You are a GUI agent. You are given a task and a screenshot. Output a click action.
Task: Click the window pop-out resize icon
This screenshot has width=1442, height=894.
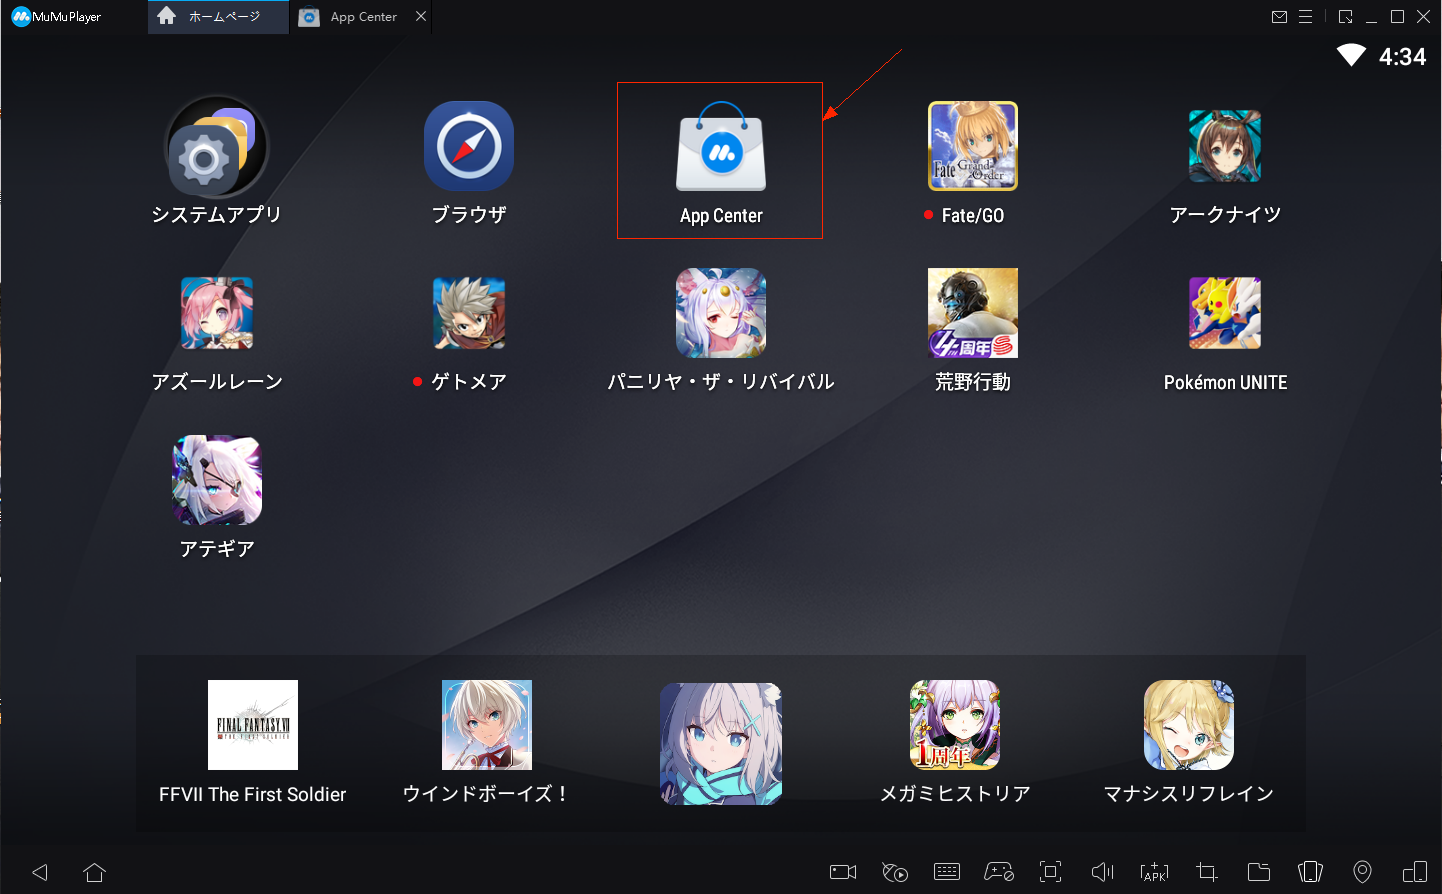tap(1346, 17)
